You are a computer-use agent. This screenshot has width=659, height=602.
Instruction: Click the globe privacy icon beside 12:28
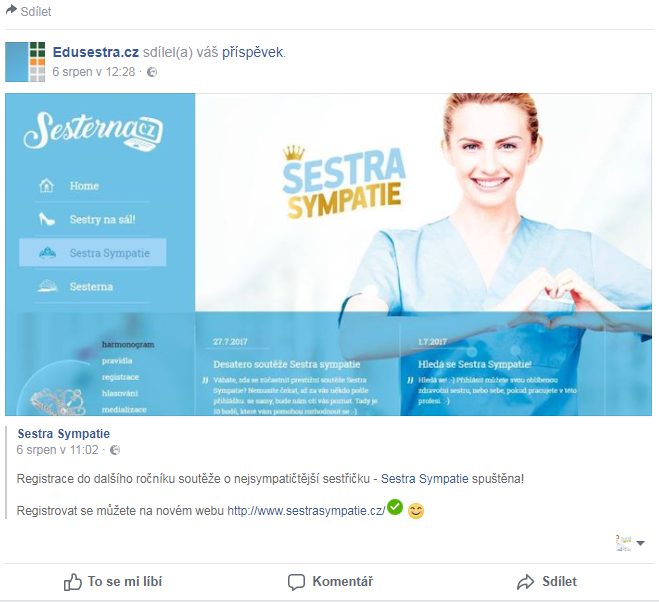[152, 72]
